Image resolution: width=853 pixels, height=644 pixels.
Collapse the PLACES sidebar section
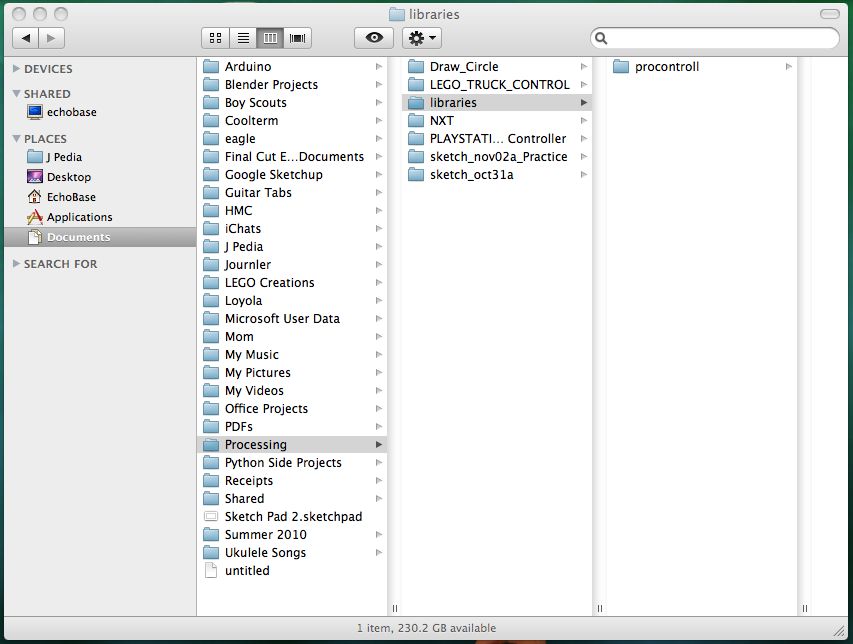click(16, 139)
